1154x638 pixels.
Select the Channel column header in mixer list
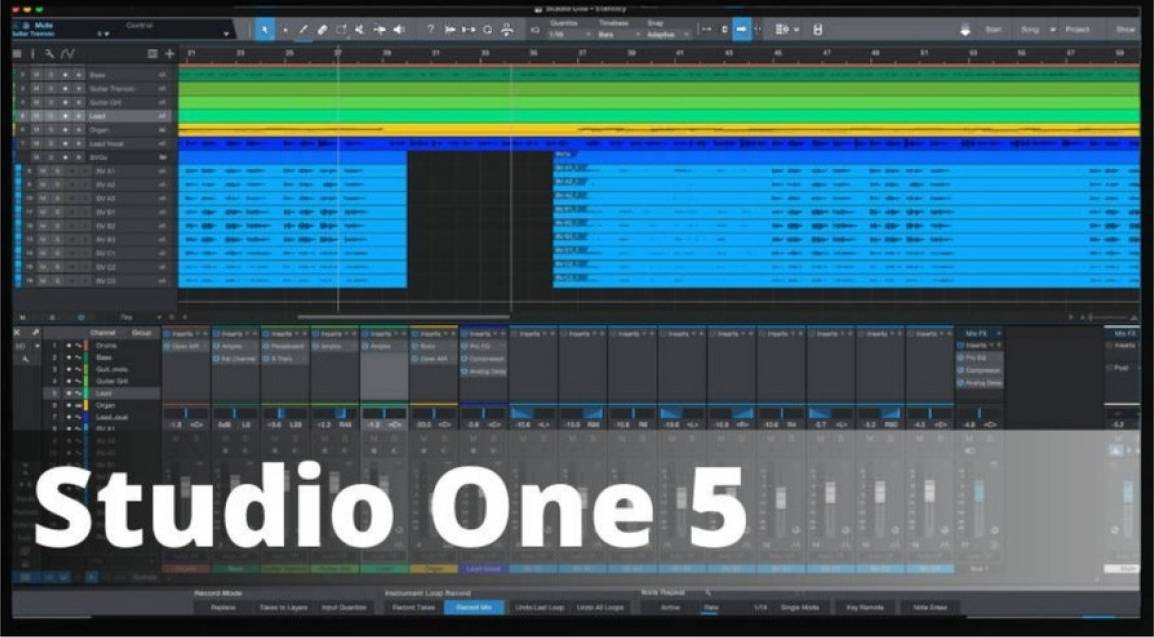coord(102,333)
